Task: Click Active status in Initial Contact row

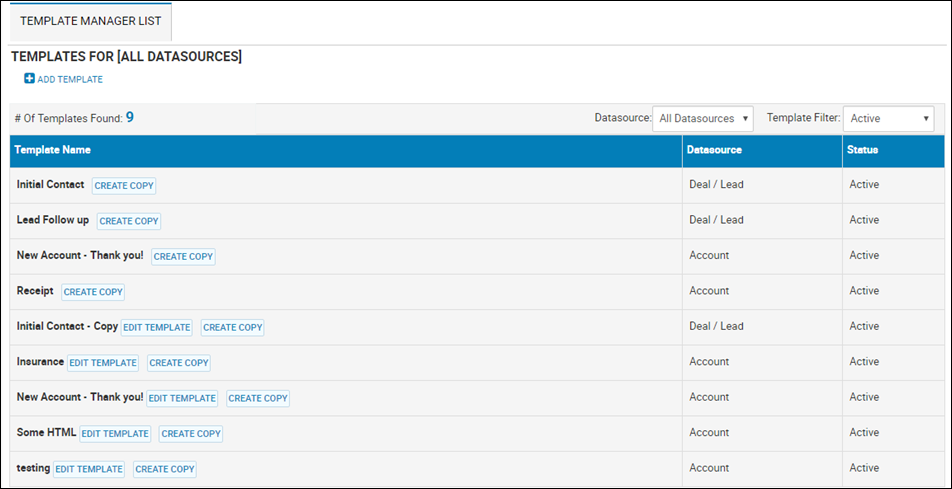Action: 864,184
